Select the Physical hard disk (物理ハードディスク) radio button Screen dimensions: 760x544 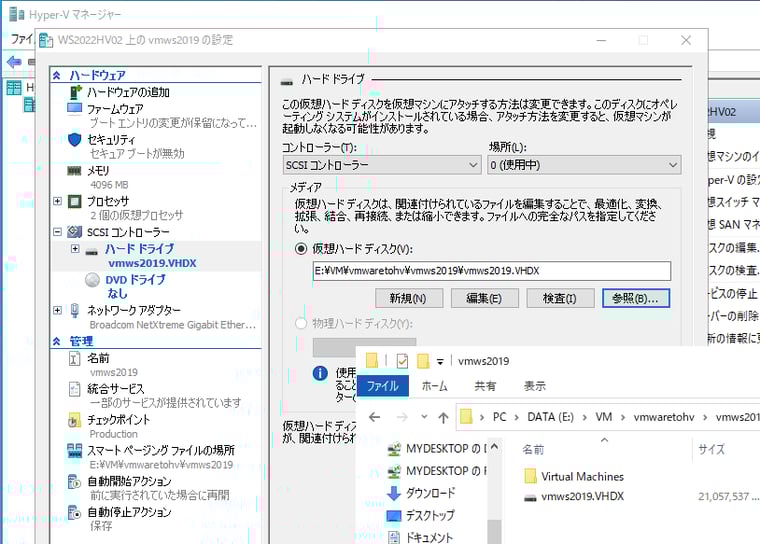[x=301, y=323]
